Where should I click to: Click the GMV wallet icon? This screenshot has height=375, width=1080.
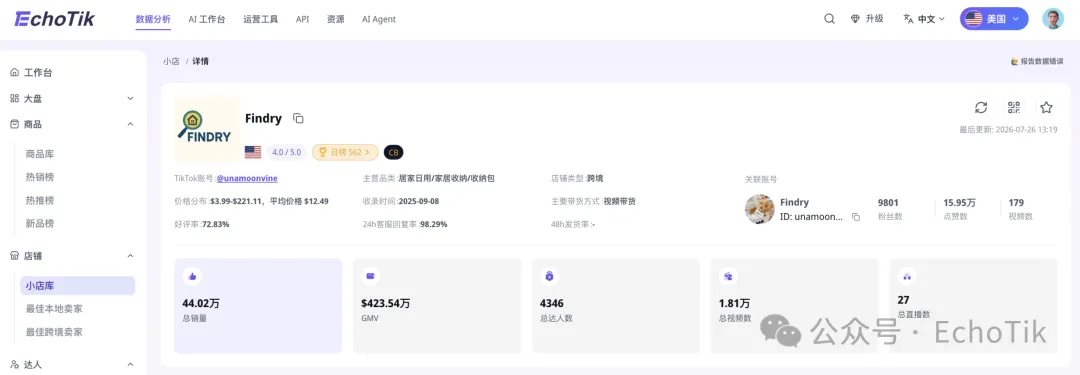[371, 276]
